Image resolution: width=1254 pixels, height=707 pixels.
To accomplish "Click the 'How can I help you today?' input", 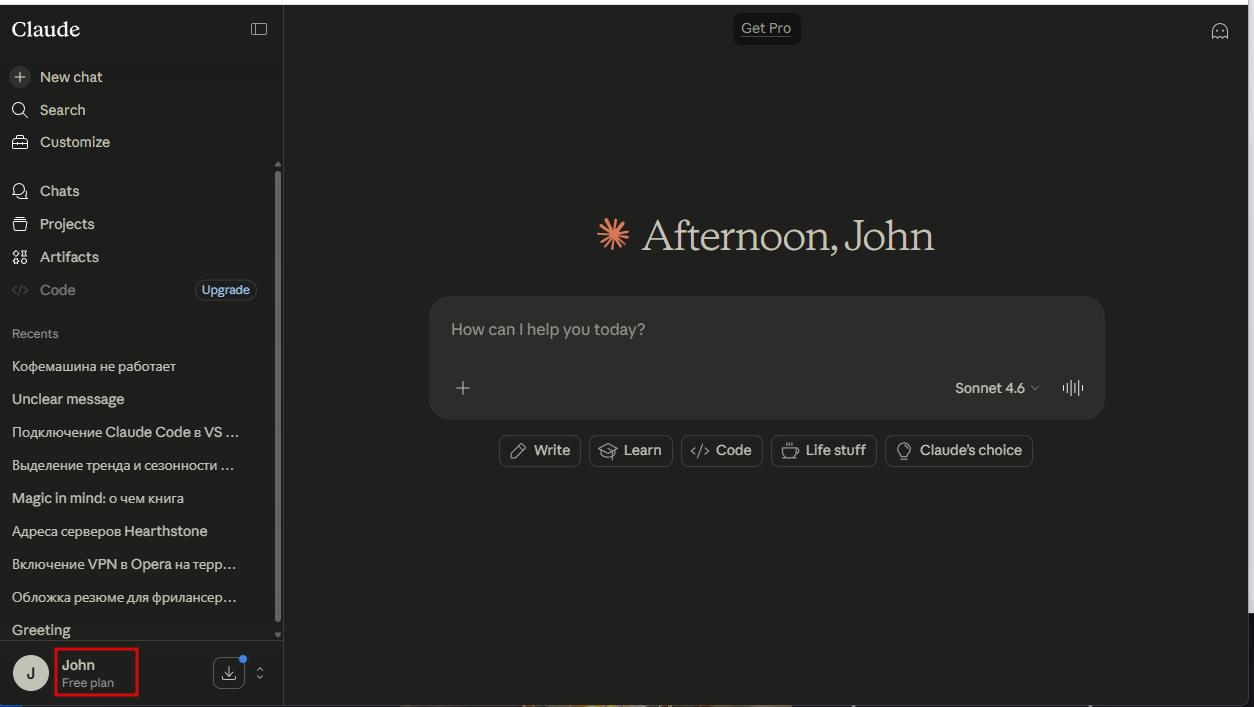I will pyautogui.click(x=766, y=330).
